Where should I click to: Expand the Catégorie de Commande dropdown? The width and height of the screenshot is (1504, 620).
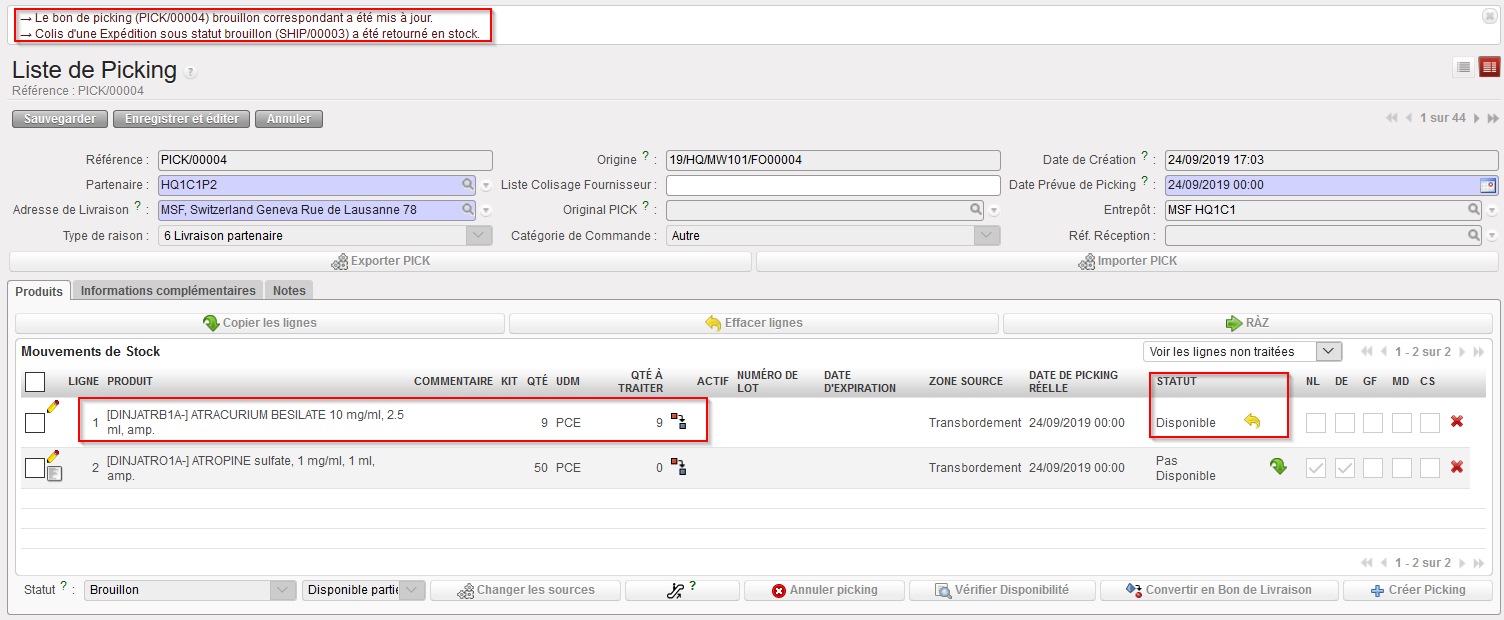987,236
